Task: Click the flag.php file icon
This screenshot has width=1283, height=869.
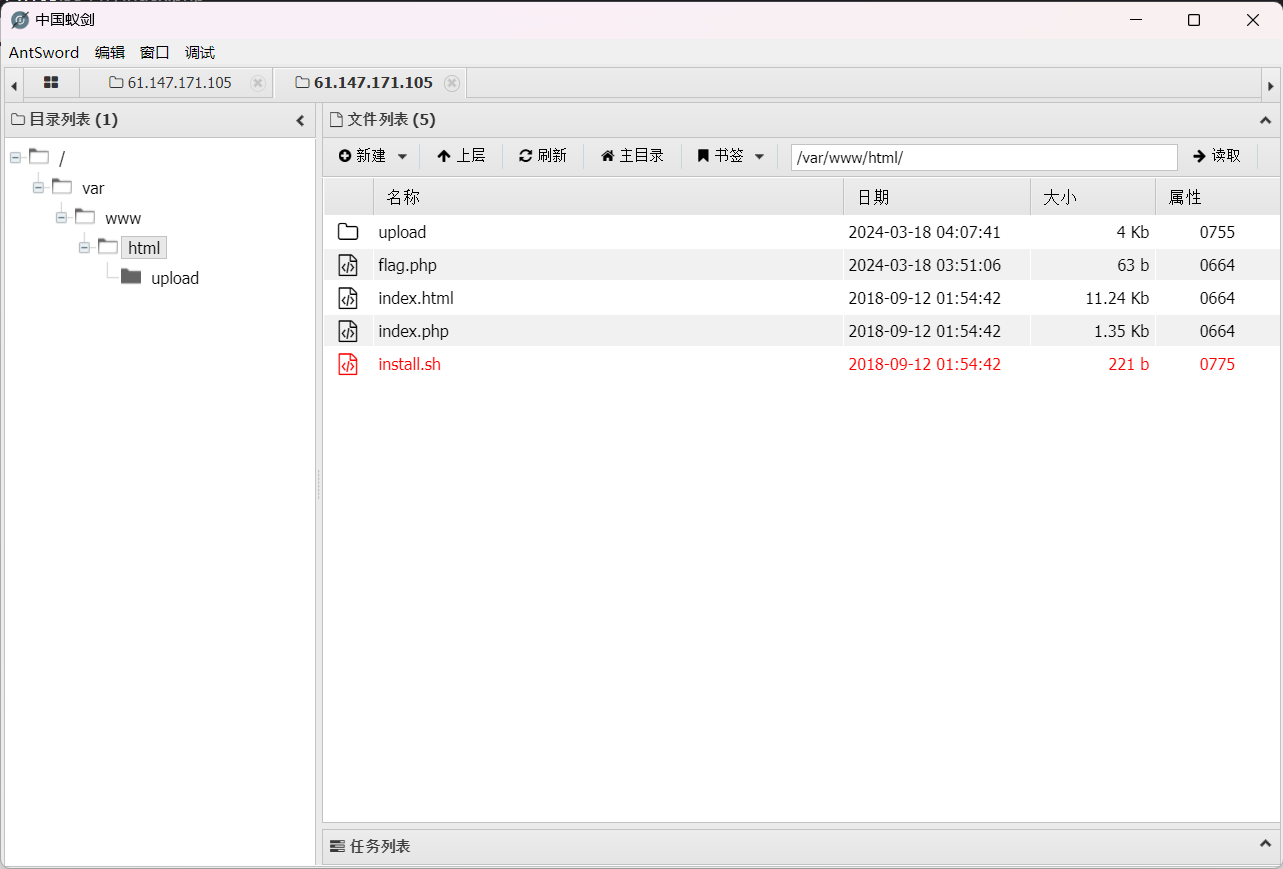Action: [x=348, y=265]
